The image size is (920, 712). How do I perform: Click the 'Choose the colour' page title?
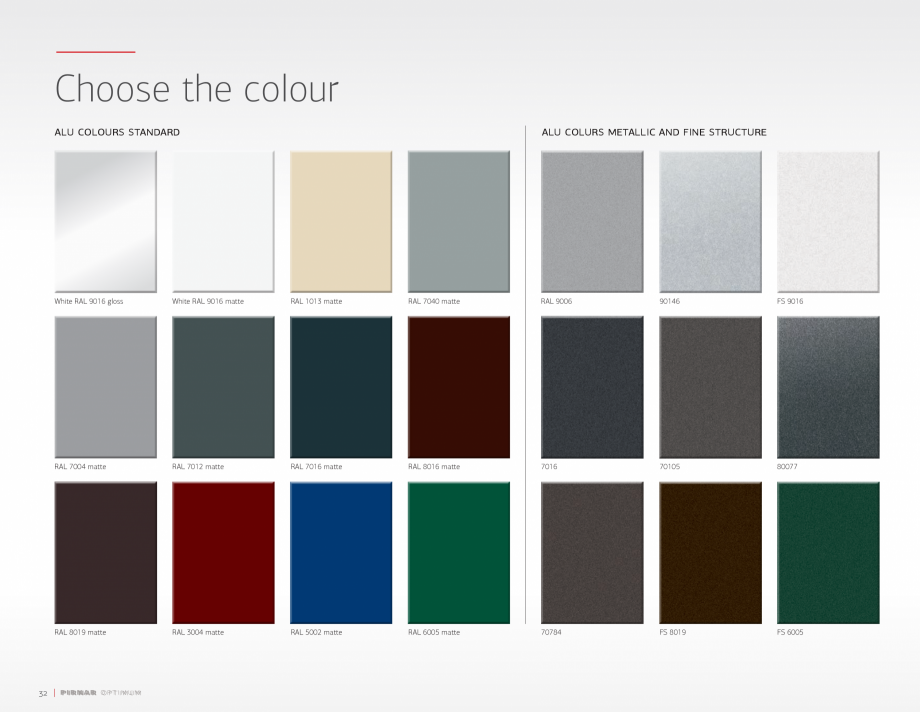click(x=197, y=89)
